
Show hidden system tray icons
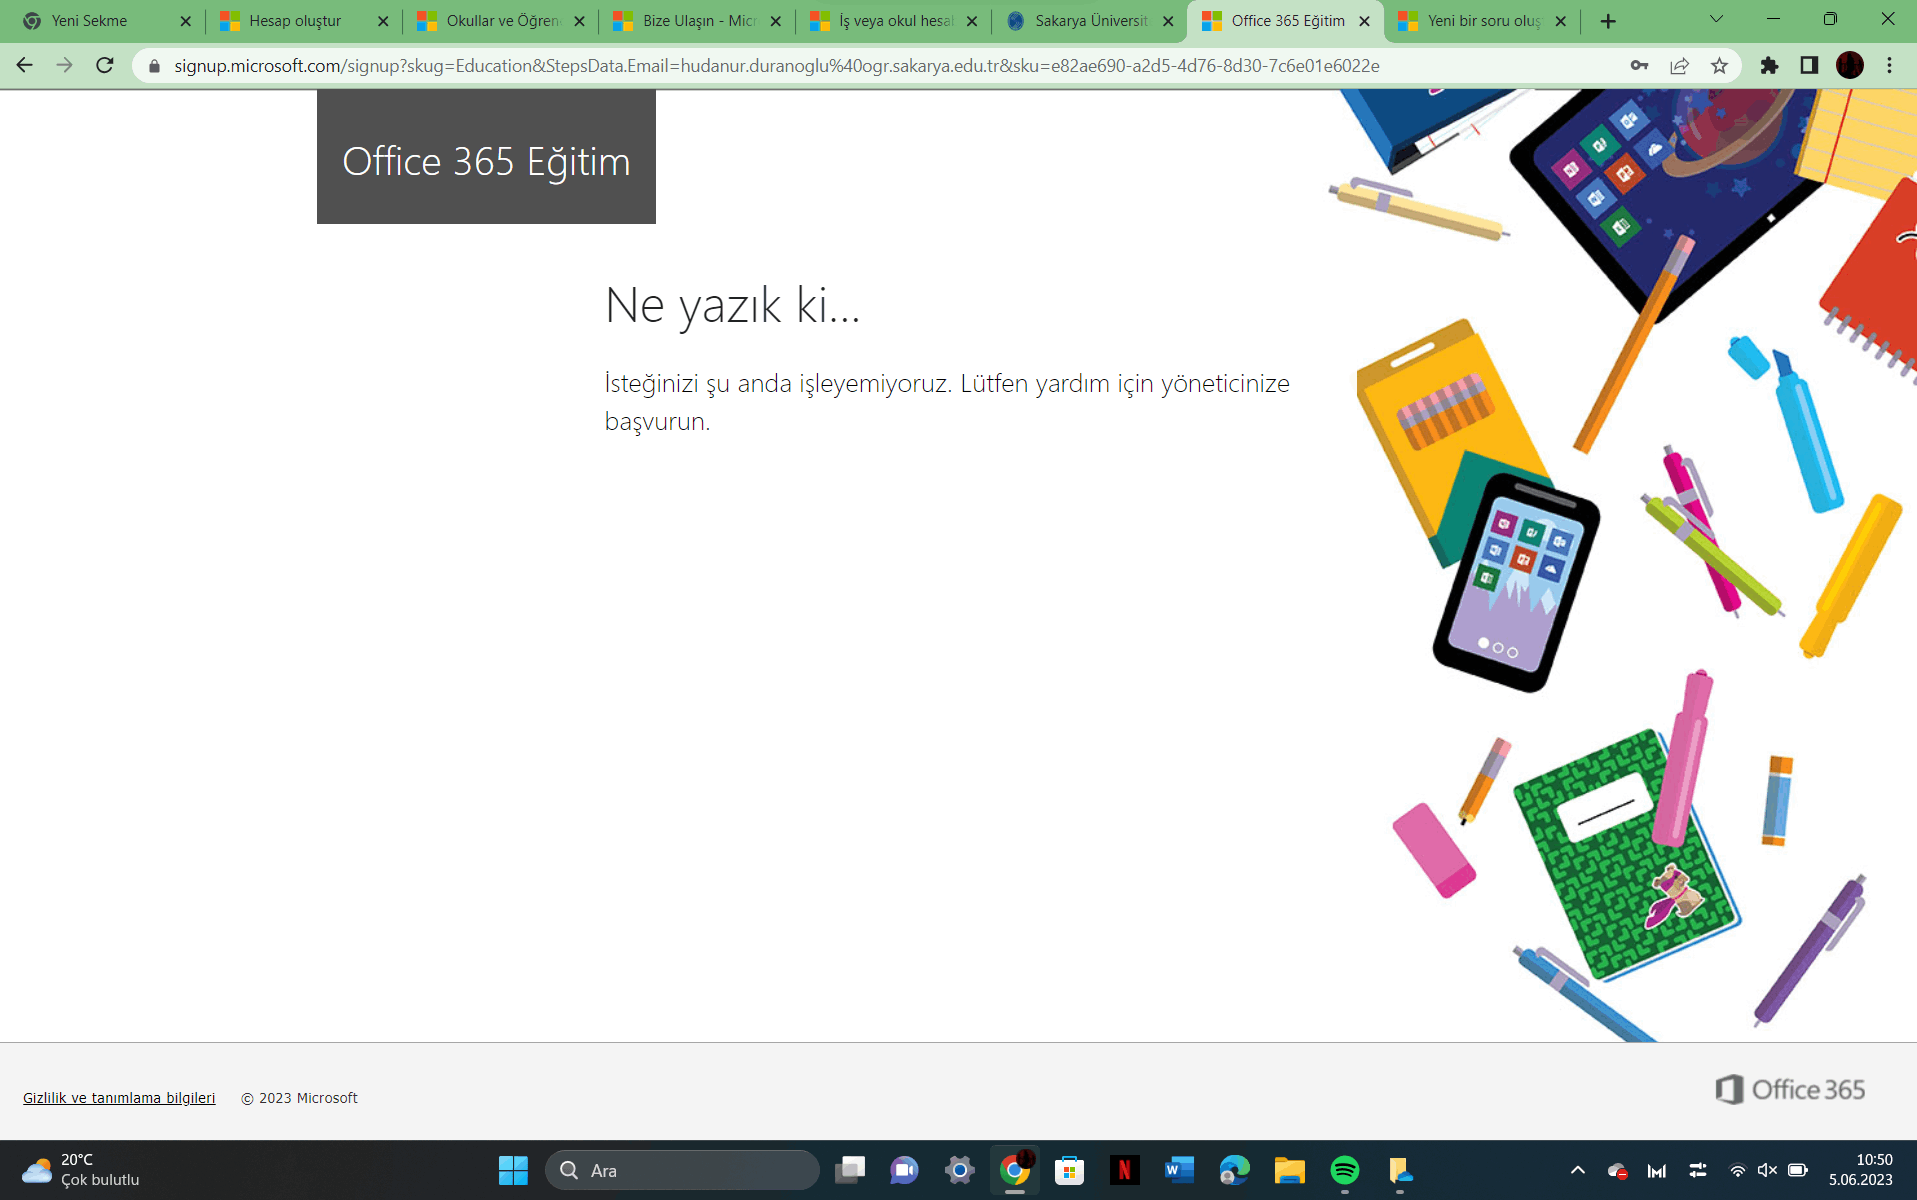[x=1578, y=1170]
